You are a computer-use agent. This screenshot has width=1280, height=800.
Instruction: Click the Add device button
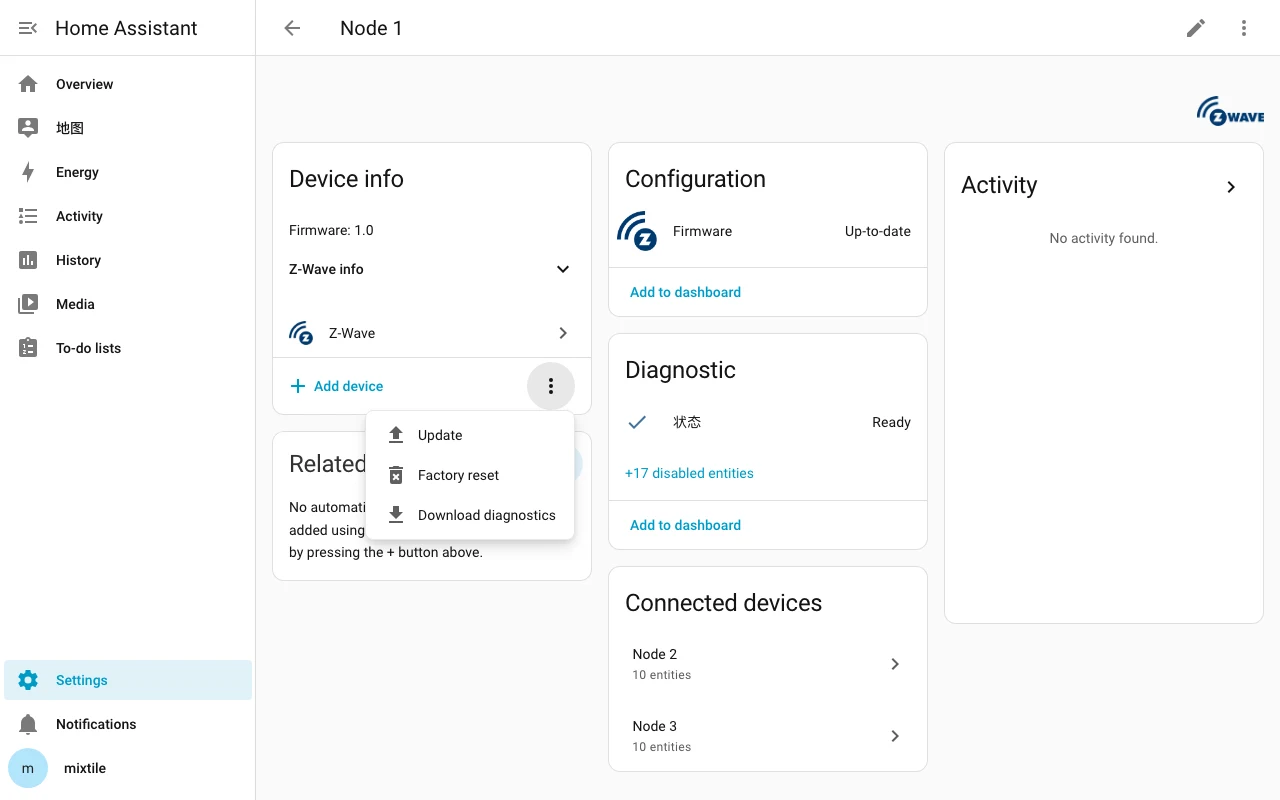(x=336, y=386)
